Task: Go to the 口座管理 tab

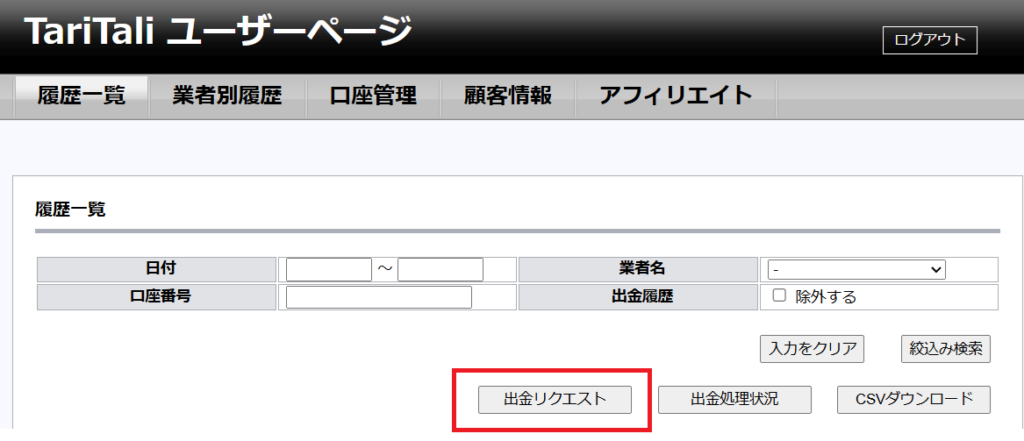Action: [373, 97]
